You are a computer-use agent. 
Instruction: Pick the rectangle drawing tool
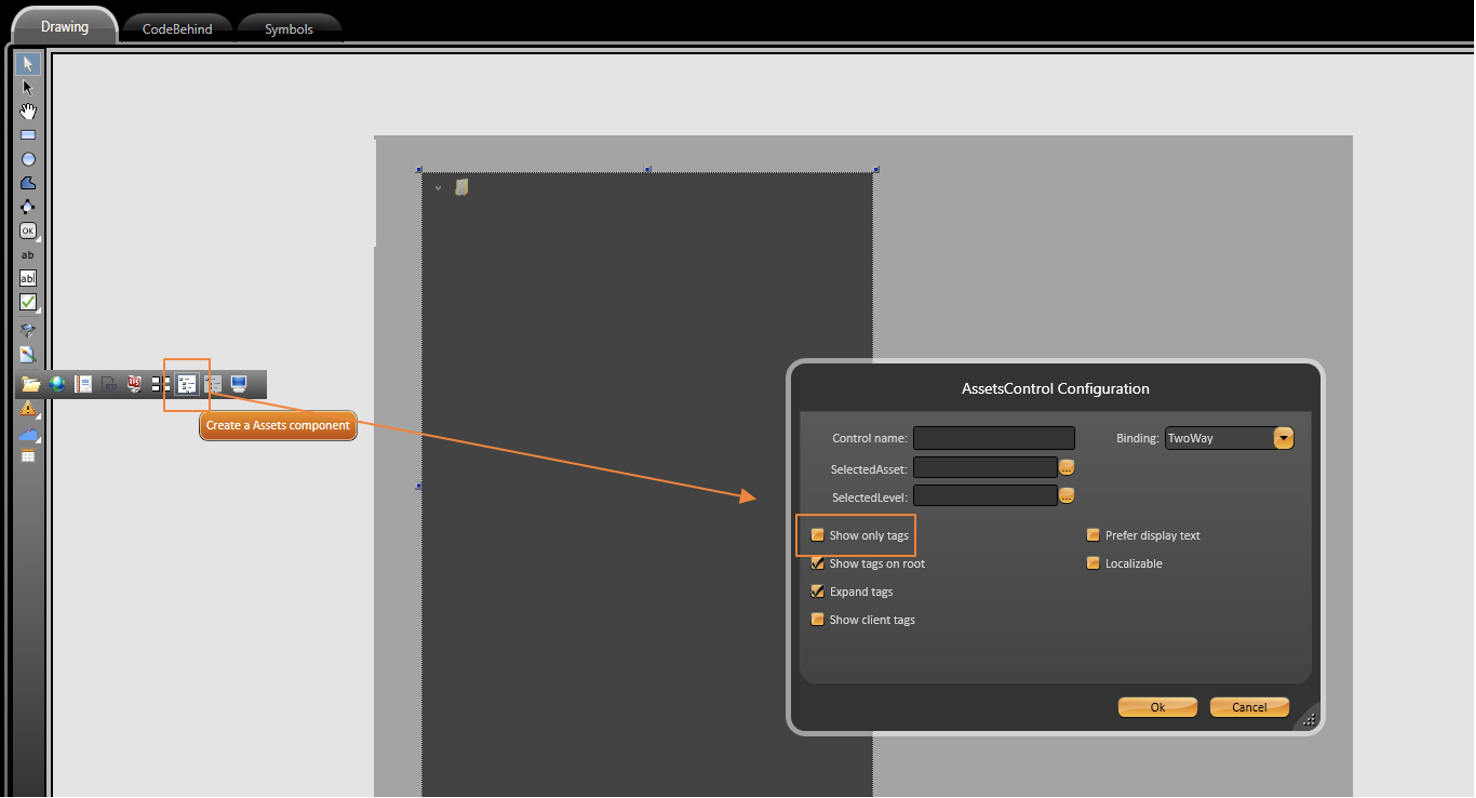[x=28, y=135]
